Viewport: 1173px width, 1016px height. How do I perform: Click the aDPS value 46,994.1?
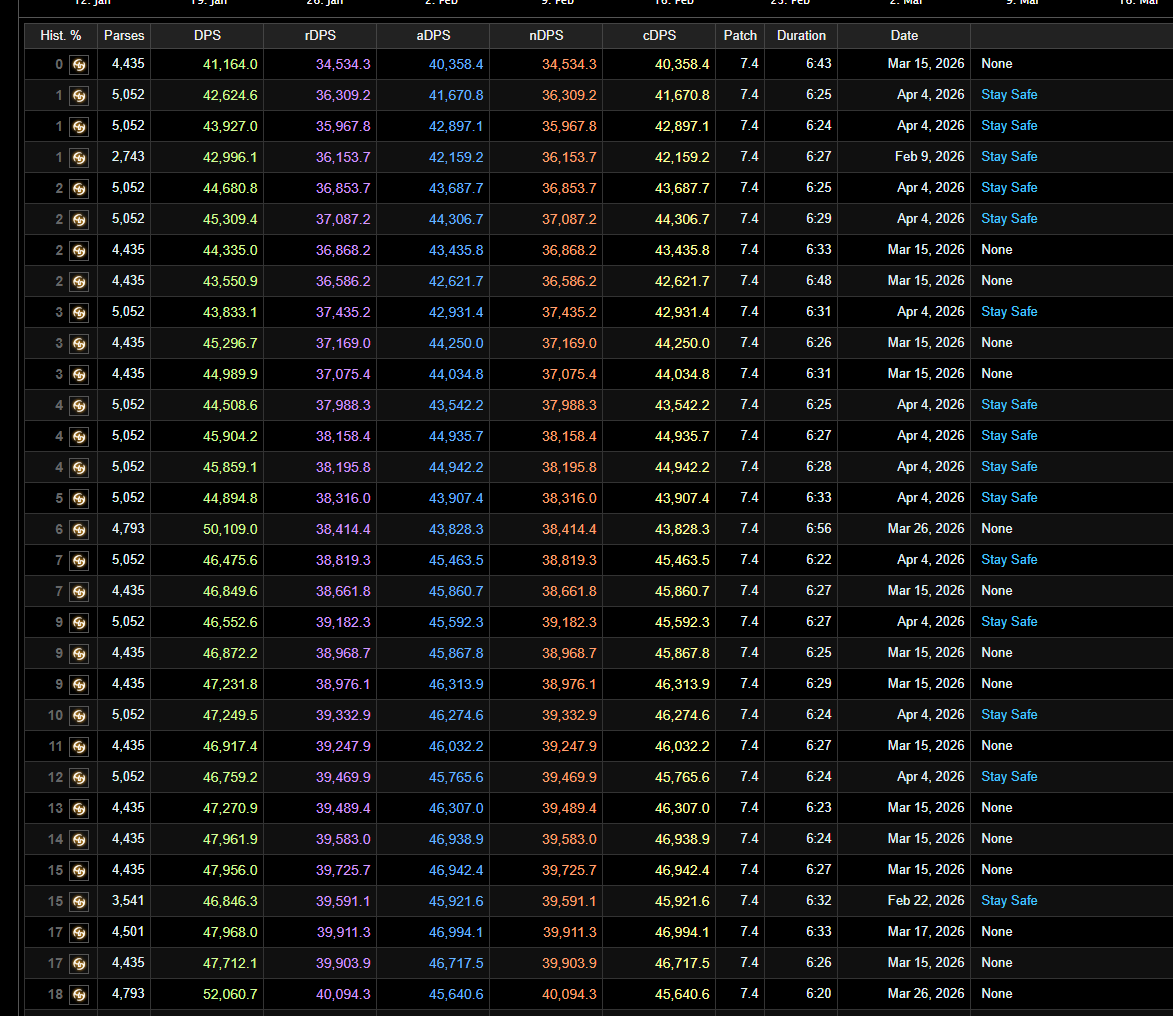pyautogui.click(x=456, y=932)
